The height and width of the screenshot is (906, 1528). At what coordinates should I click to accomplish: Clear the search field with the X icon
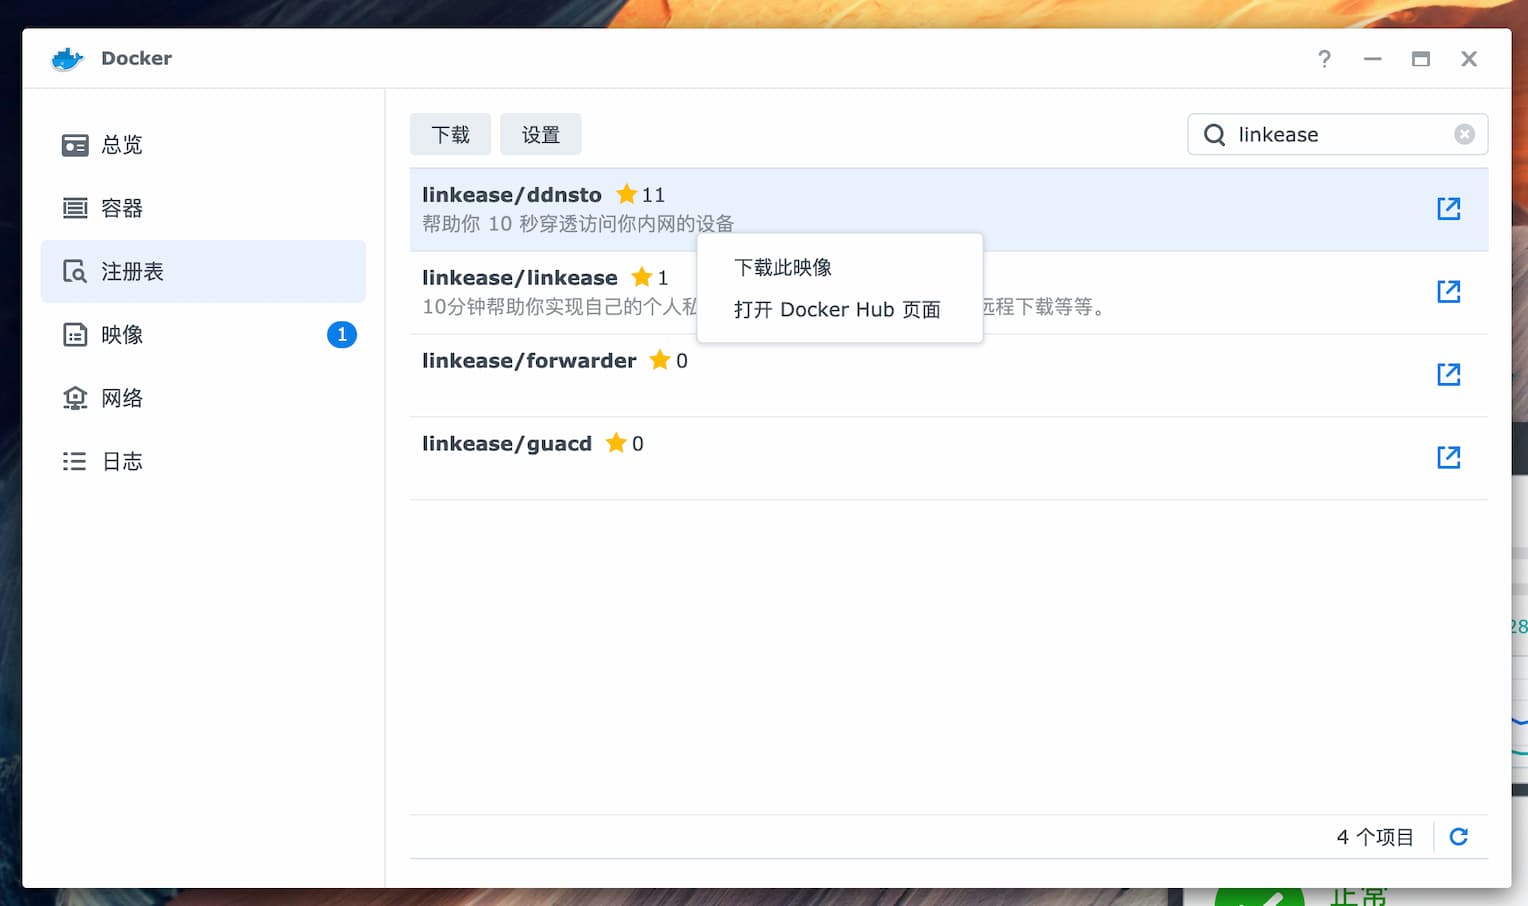pos(1464,134)
